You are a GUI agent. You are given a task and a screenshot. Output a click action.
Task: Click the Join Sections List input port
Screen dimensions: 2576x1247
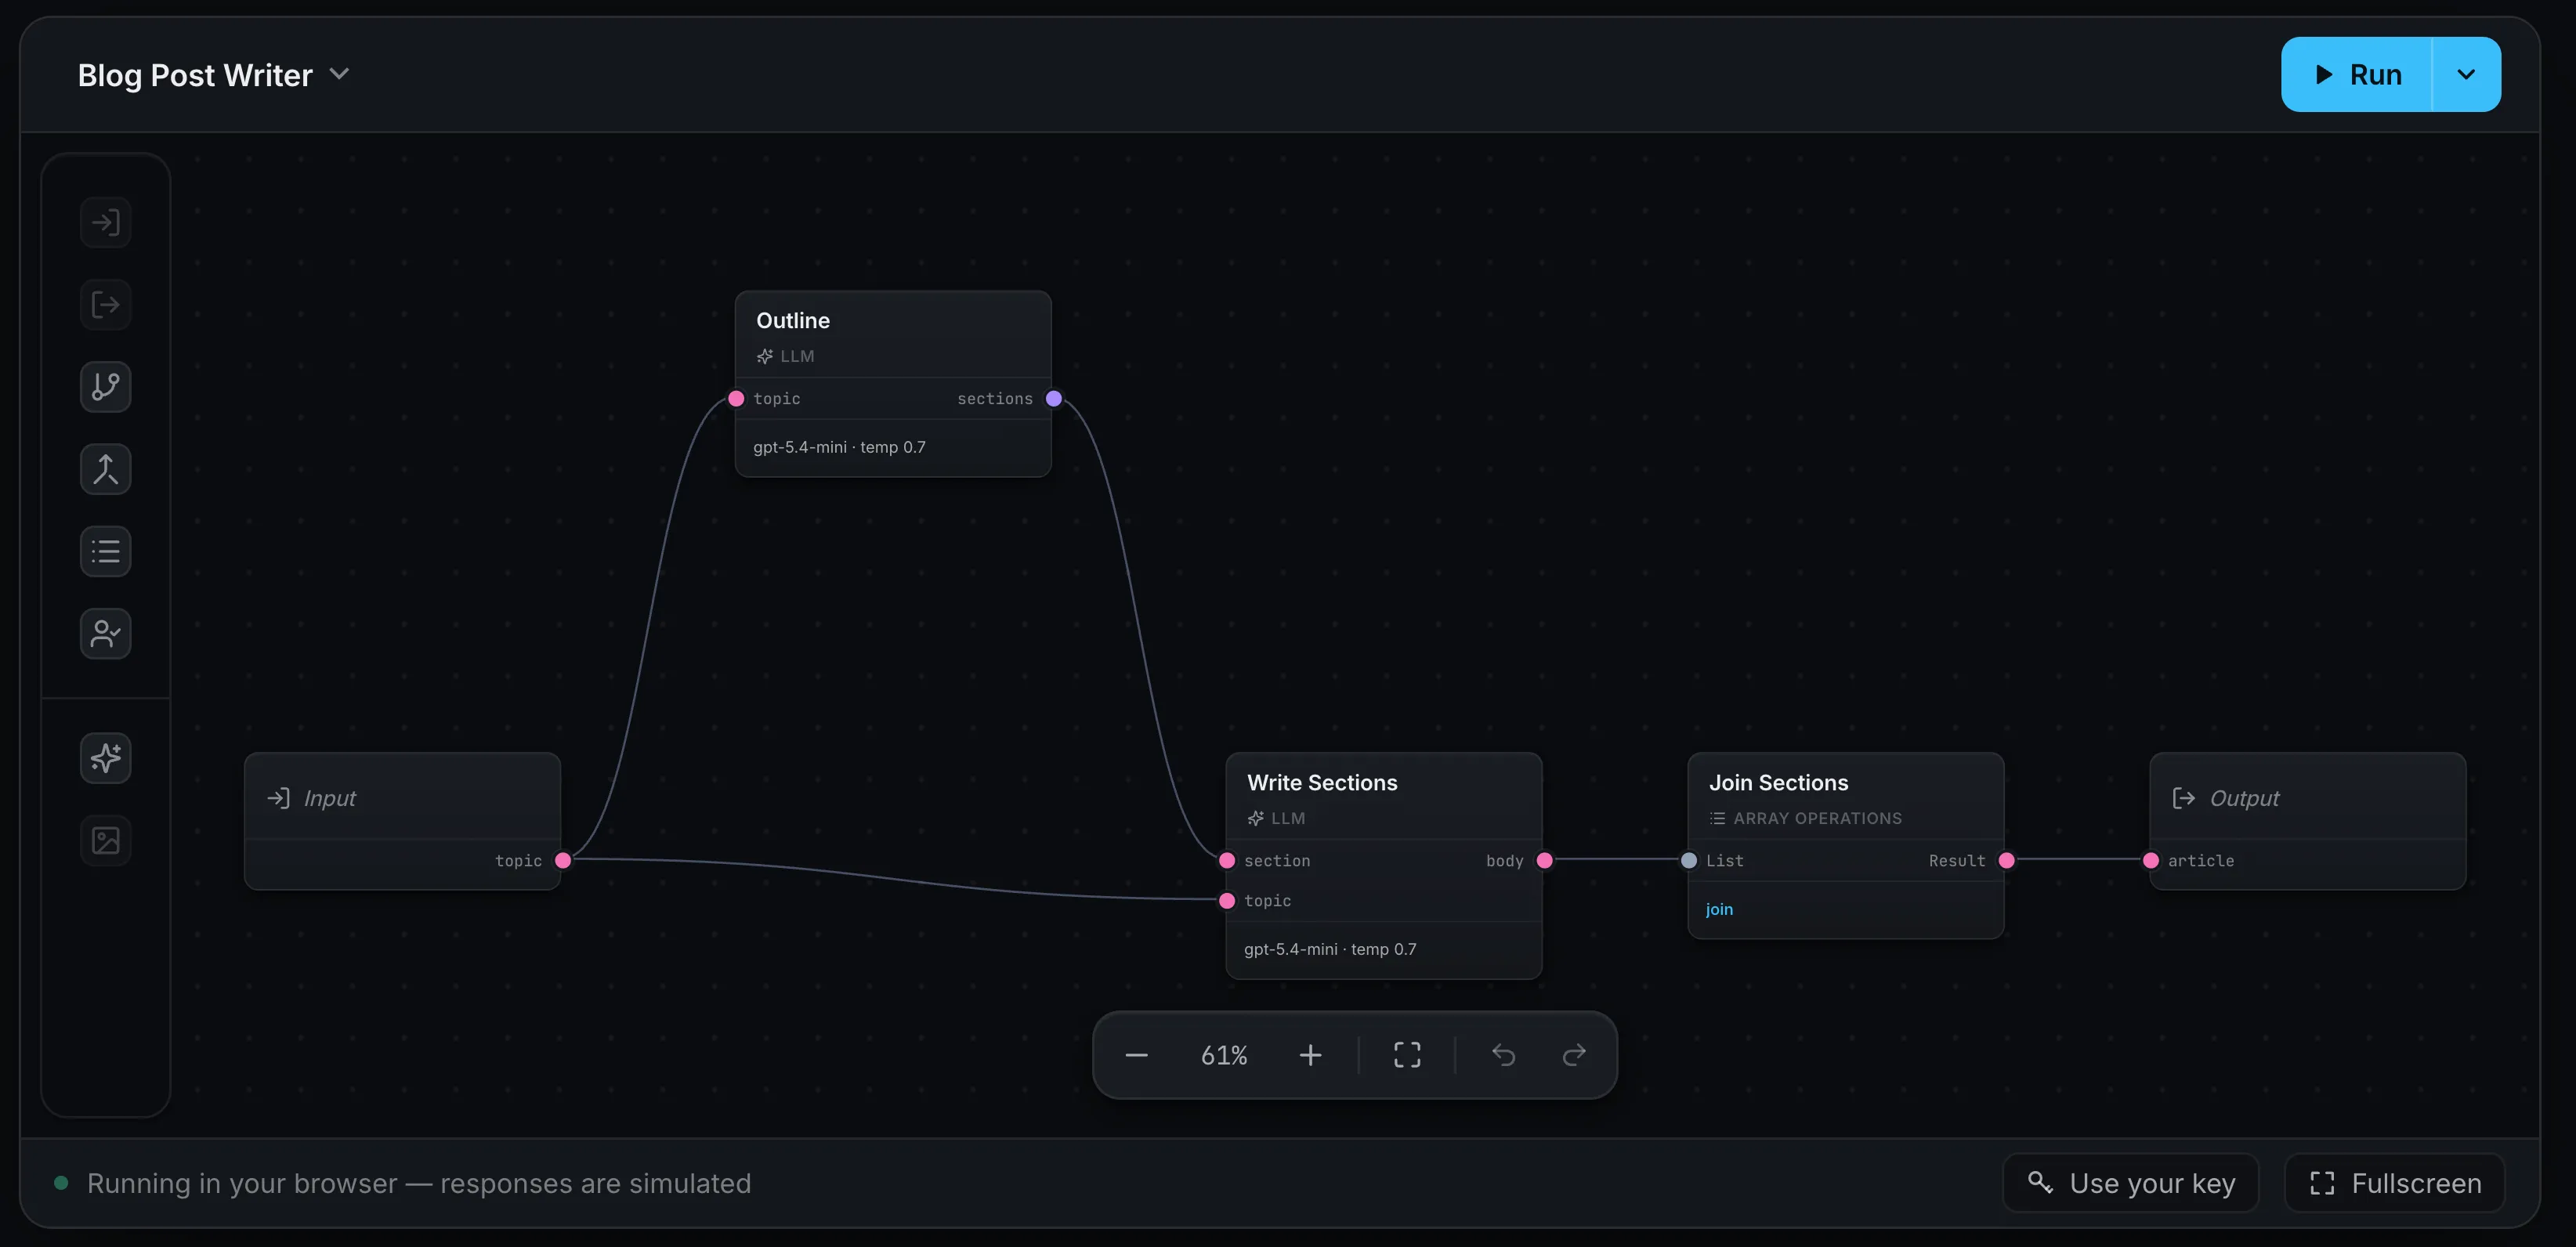click(x=1689, y=860)
